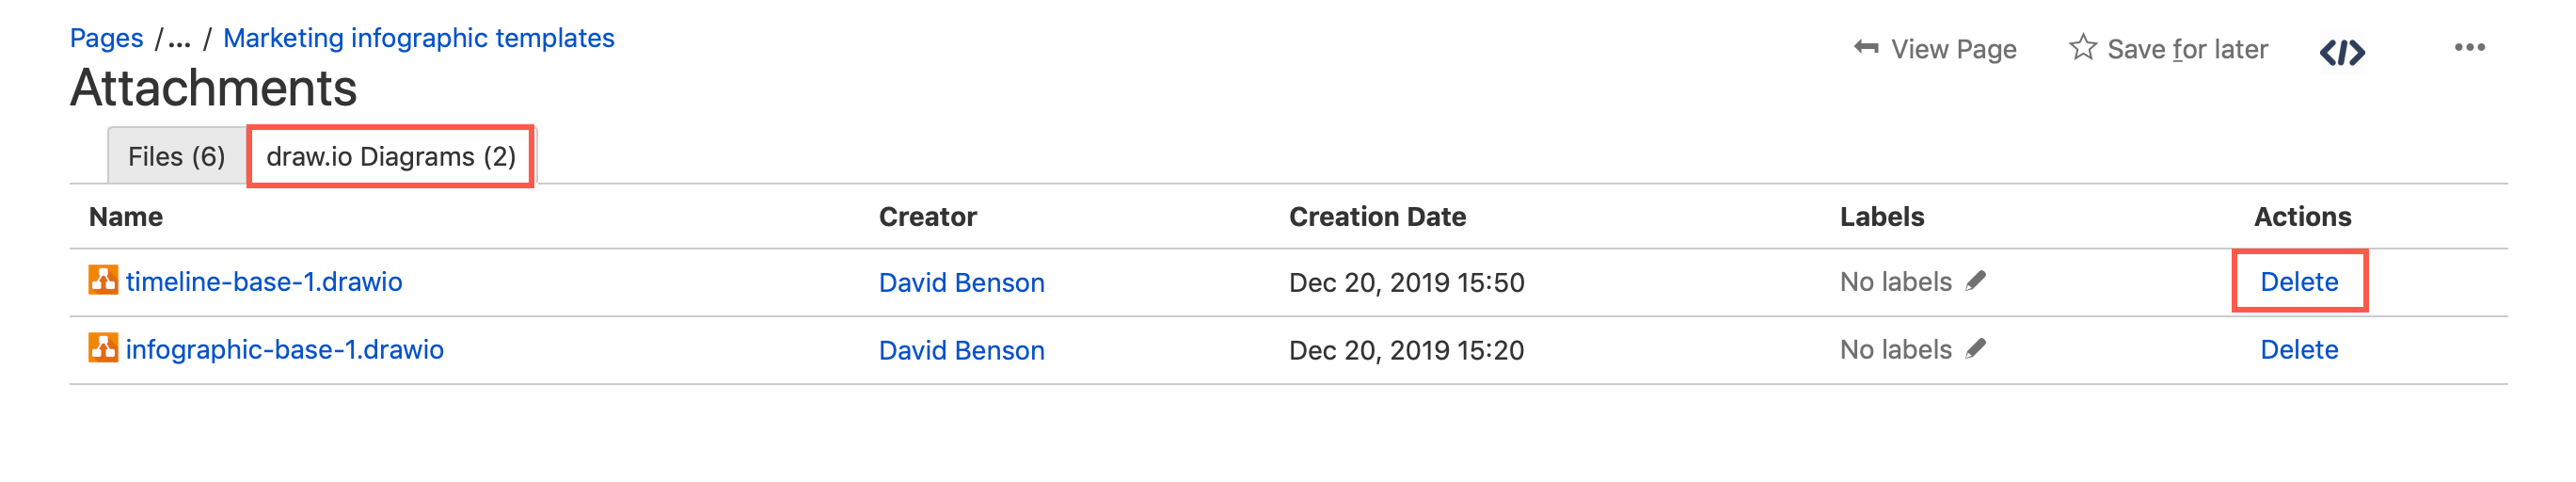Open the code brackets icon in header
Image resolution: width=2576 pixels, height=482 pixels.
(2341, 51)
